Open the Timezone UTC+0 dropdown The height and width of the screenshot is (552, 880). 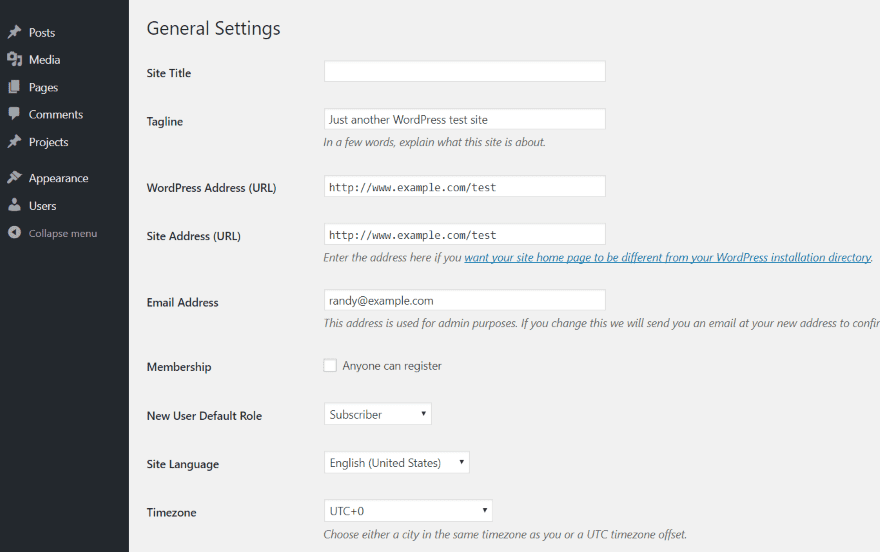pyautogui.click(x=409, y=511)
